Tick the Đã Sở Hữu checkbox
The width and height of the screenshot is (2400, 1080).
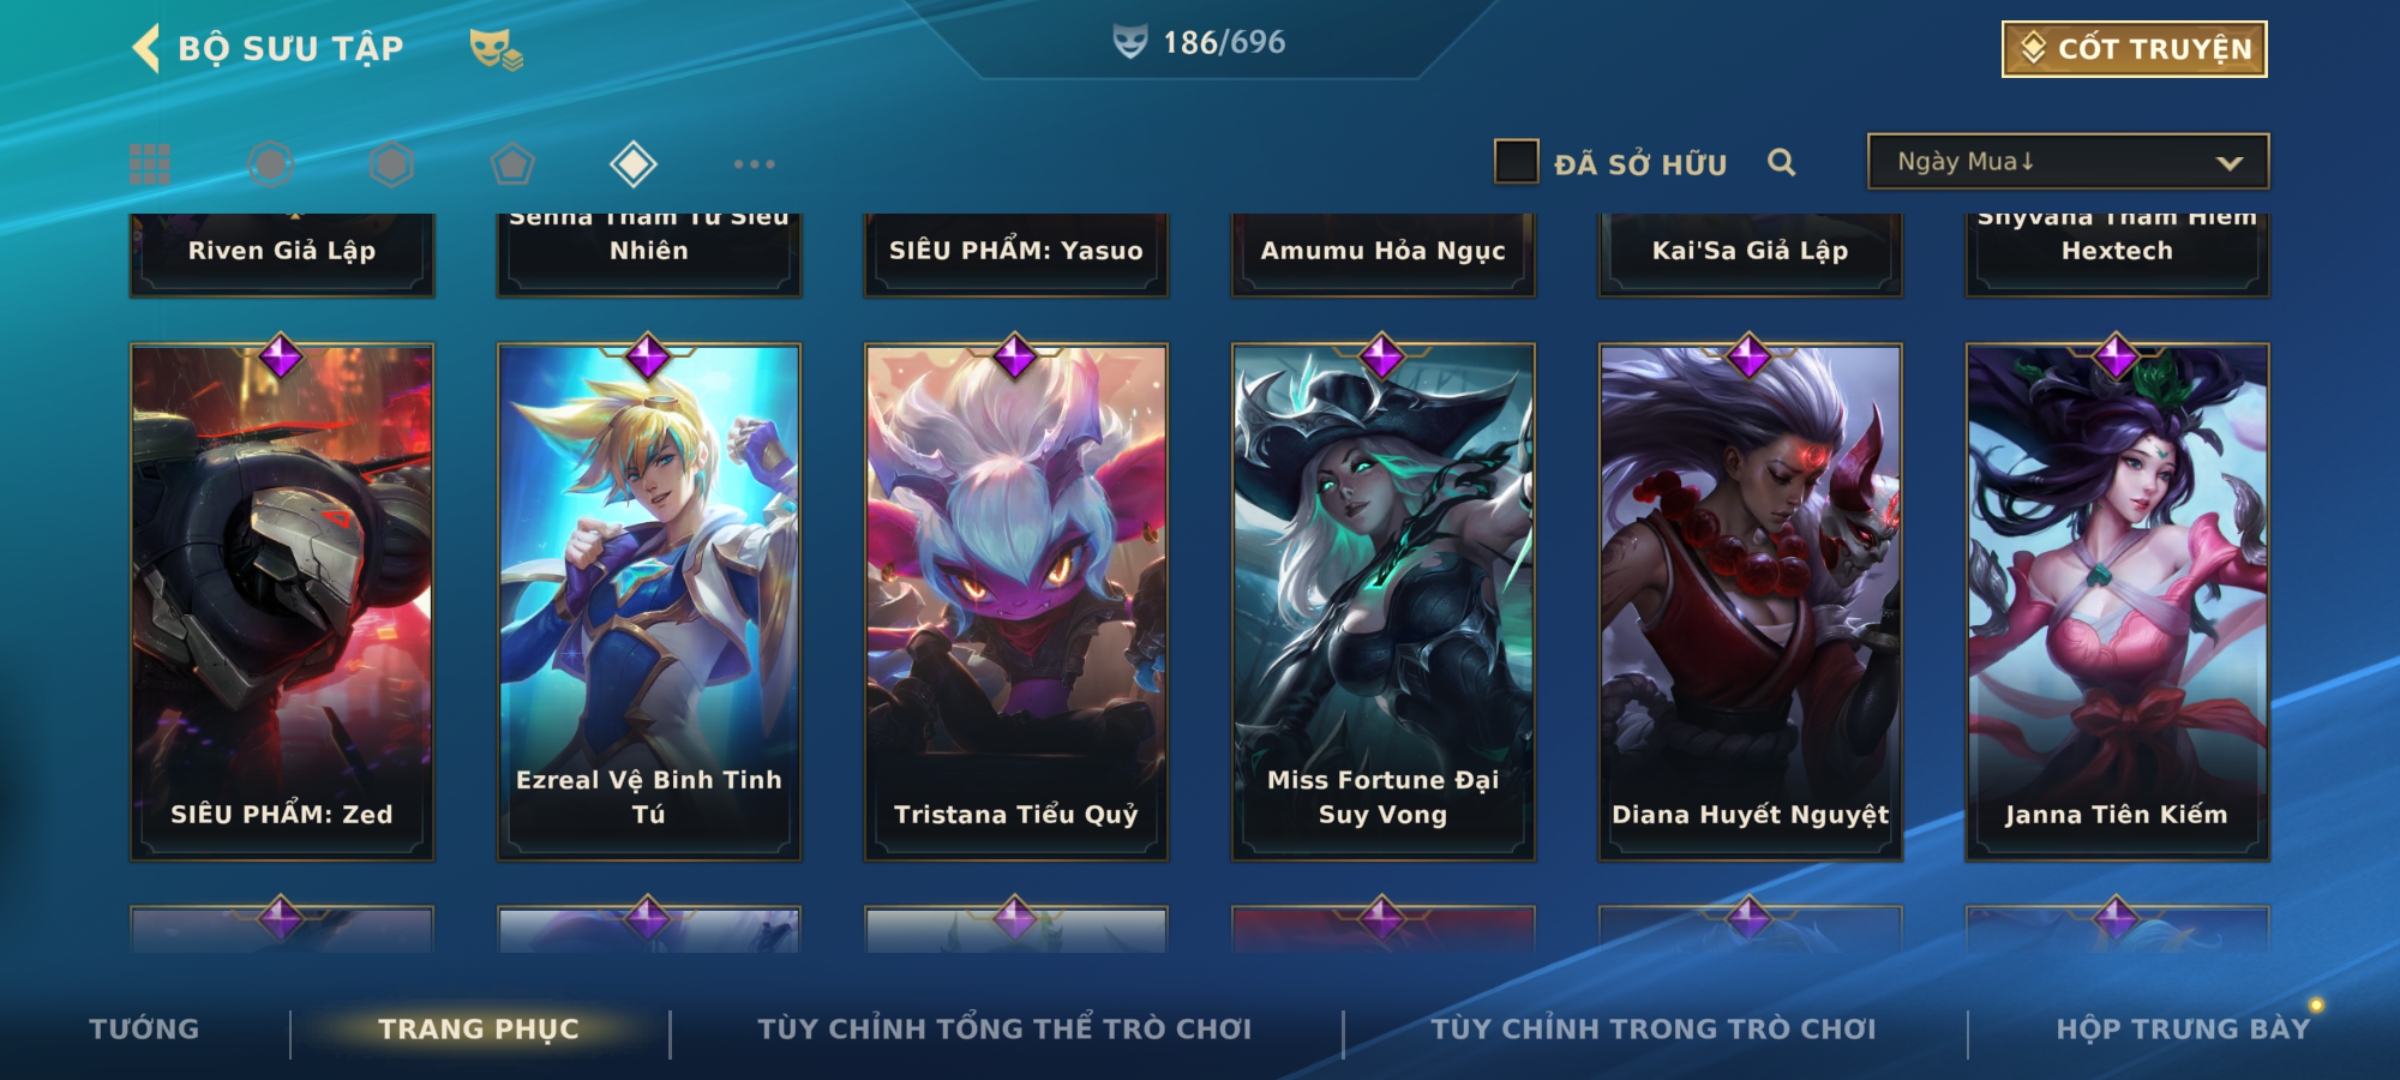[1516, 162]
